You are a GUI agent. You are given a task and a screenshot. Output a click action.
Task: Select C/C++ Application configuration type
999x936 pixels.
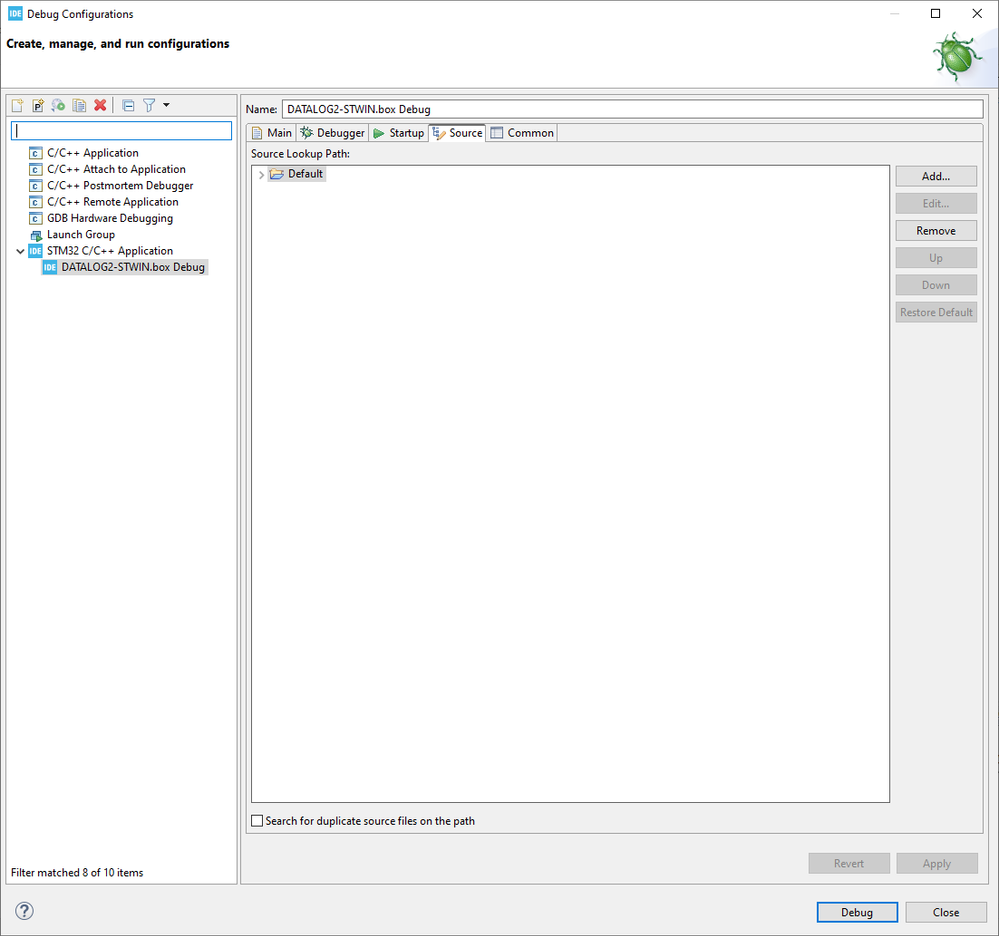click(92, 153)
